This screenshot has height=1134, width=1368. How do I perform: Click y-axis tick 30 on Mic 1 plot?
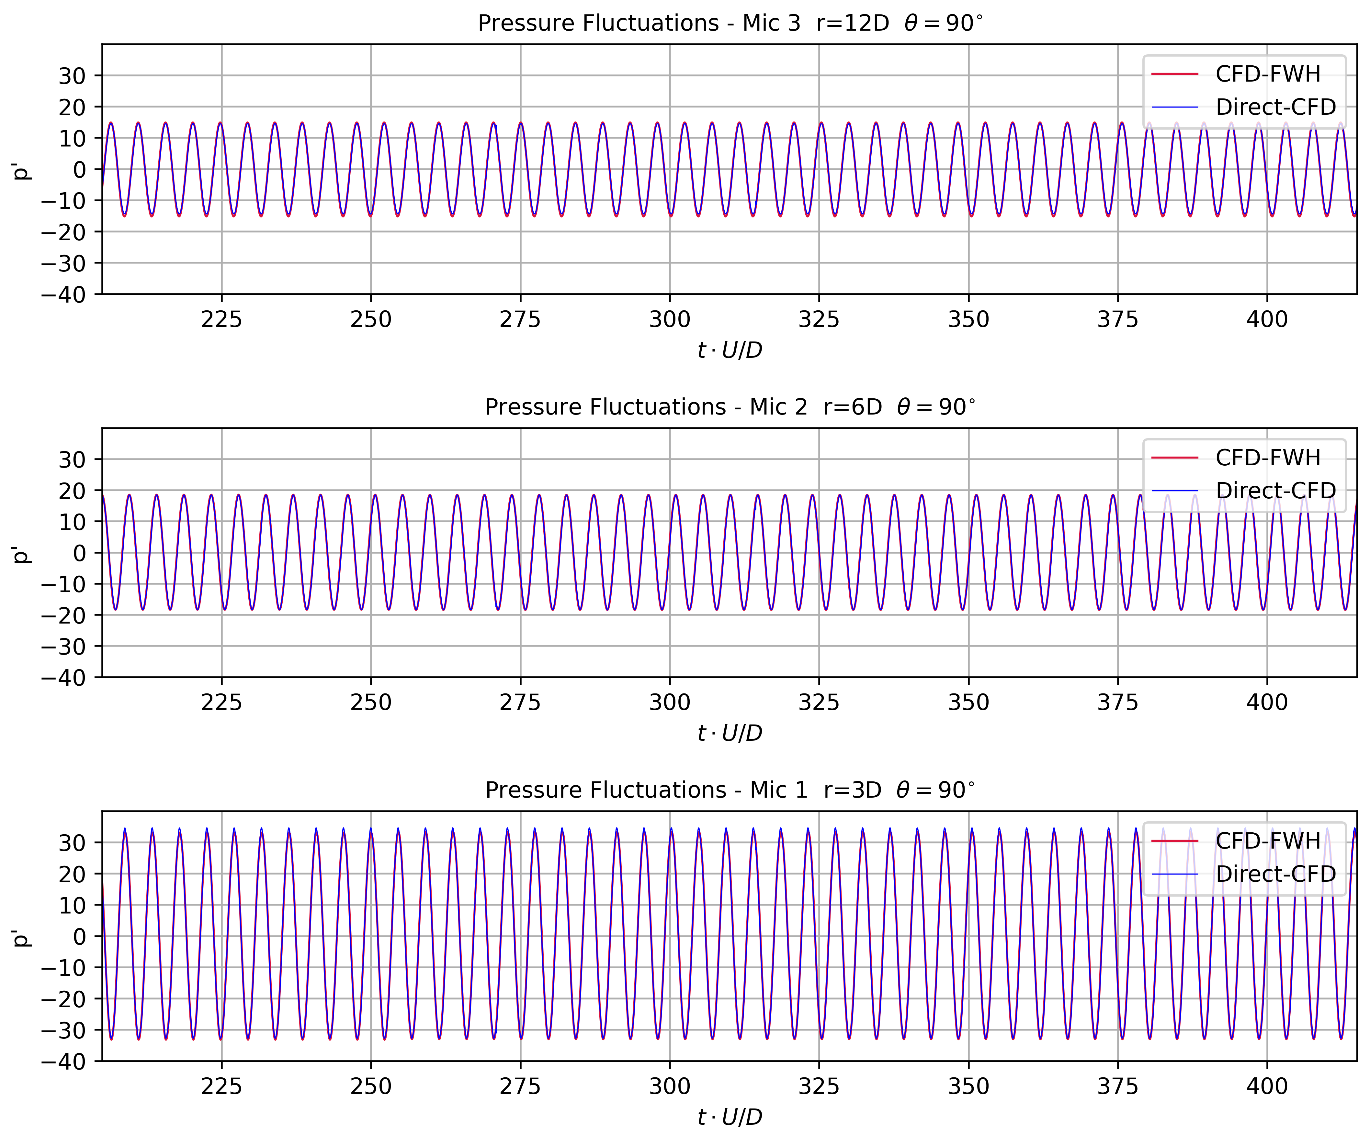(73, 843)
